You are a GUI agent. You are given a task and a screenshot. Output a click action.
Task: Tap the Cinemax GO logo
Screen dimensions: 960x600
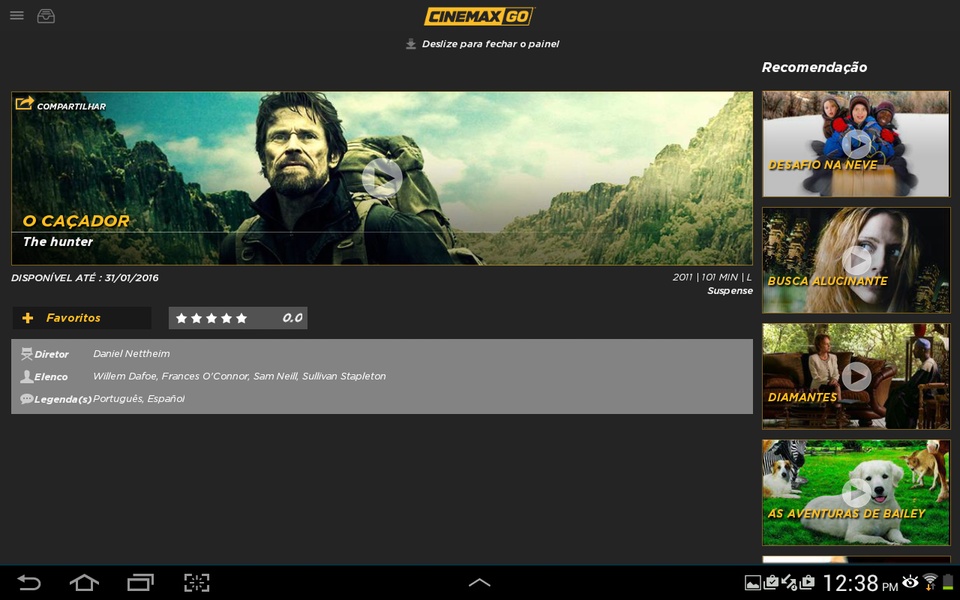(x=479, y=17)
